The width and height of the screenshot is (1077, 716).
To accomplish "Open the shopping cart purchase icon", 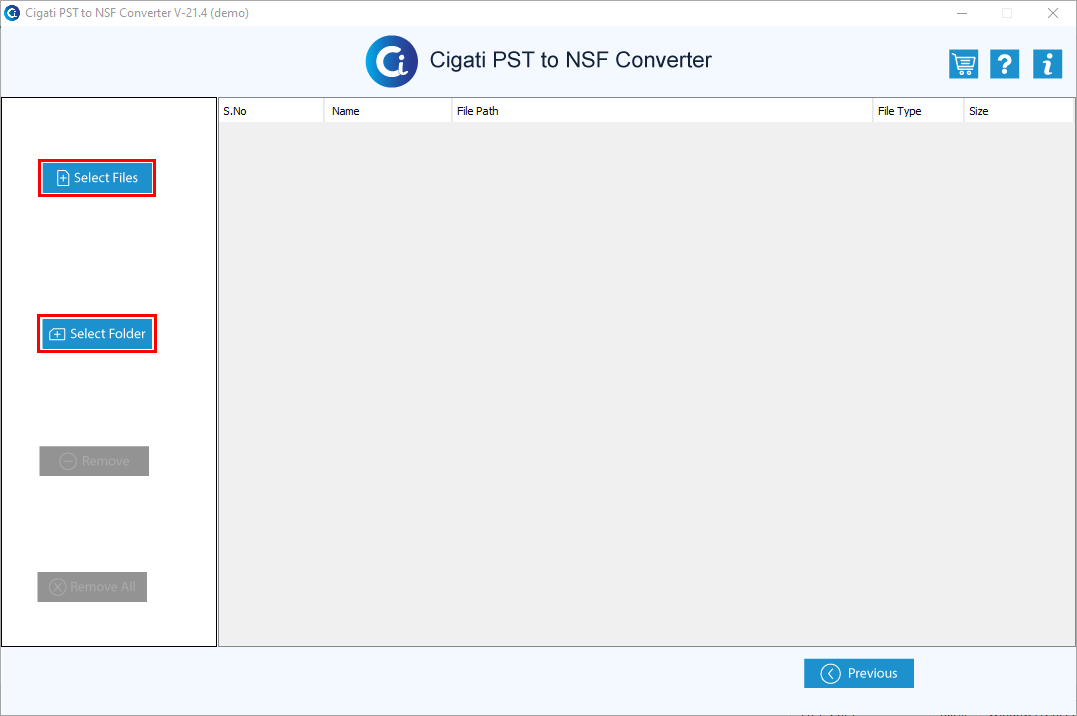I will tap(963, 64).
